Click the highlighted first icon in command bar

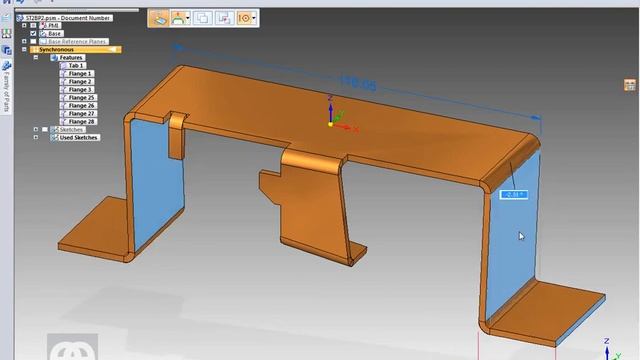[x=158, y=18]
